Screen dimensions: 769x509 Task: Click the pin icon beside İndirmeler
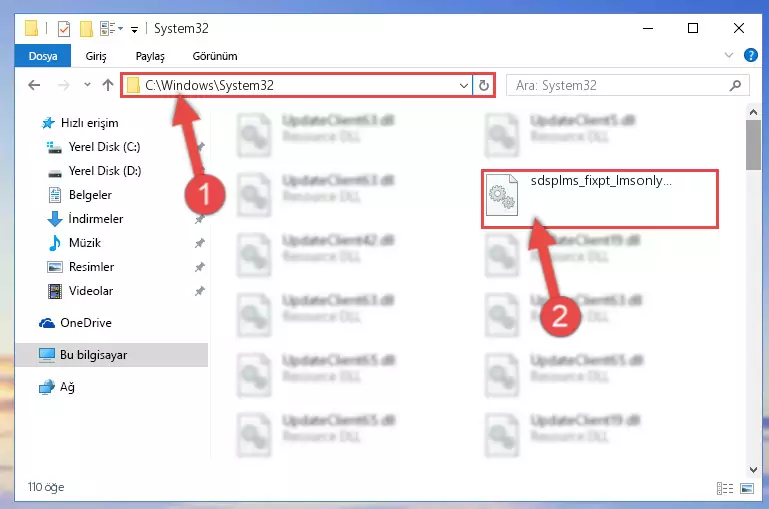click(200, 219)
